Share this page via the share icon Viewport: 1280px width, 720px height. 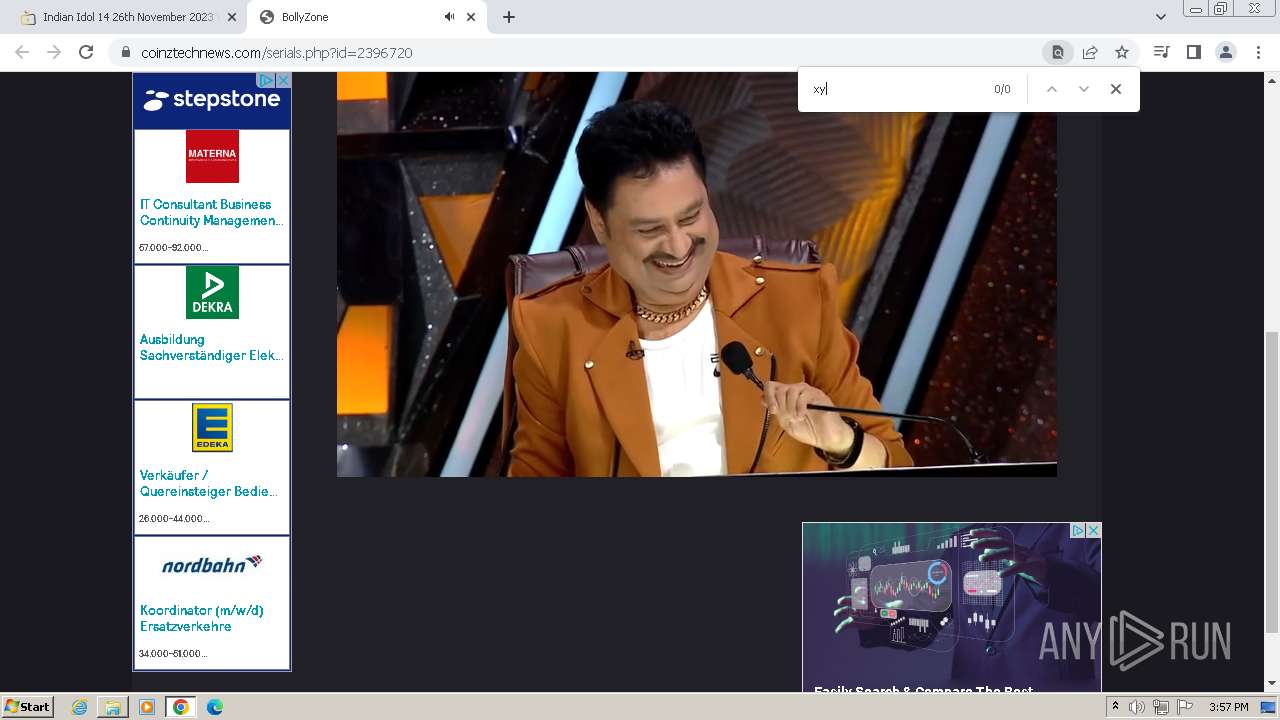[x=1090, y=52]
